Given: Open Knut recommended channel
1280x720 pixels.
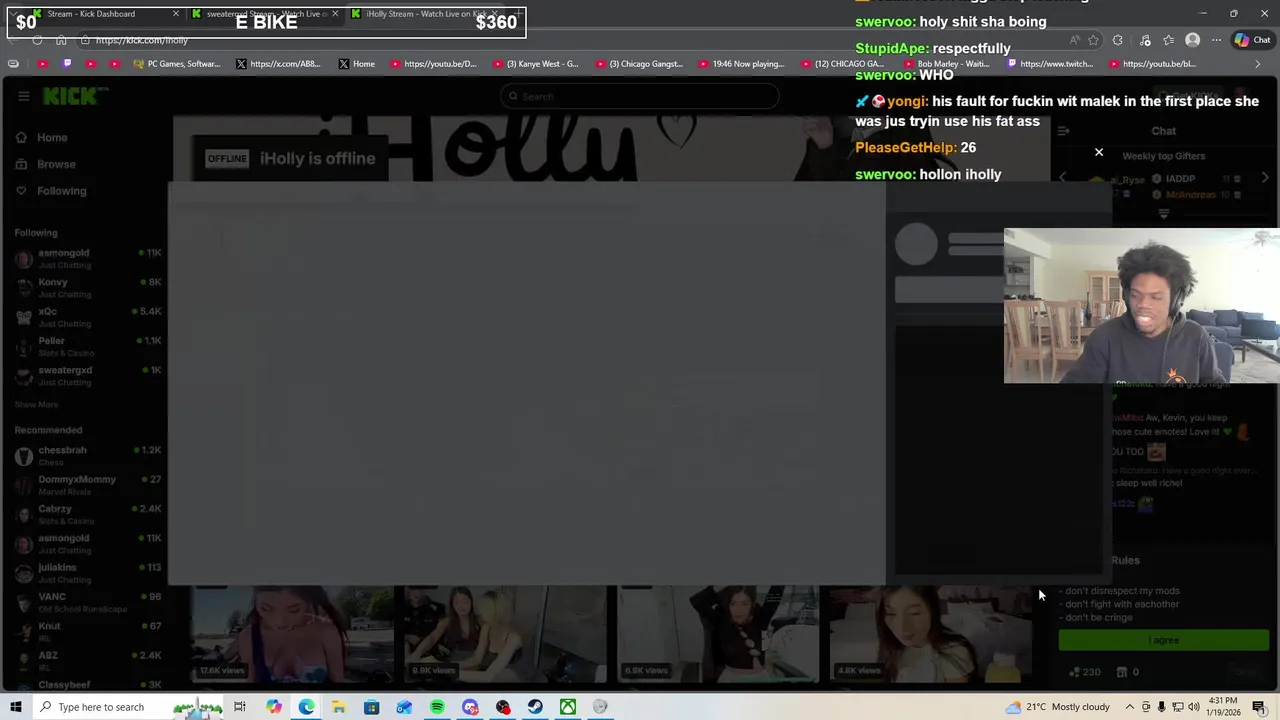Looking at the screenshot, I should pyautogui.click(x=87, y=631).
